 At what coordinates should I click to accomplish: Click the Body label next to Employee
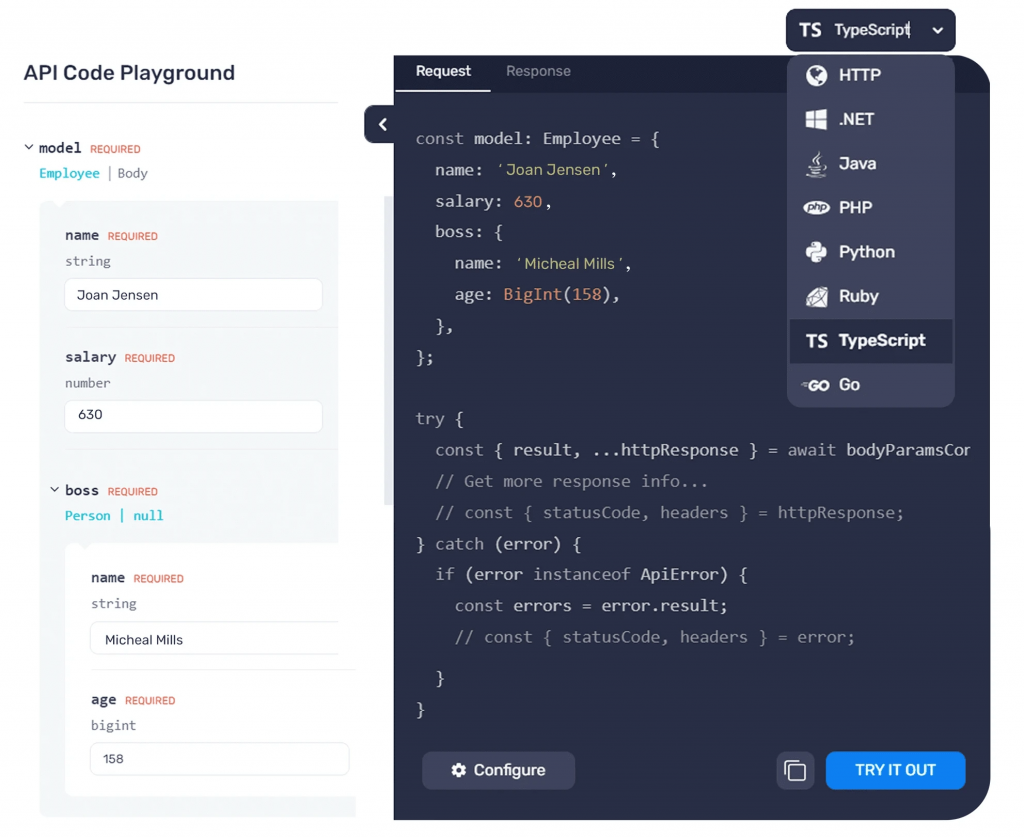tap(133, 173)
